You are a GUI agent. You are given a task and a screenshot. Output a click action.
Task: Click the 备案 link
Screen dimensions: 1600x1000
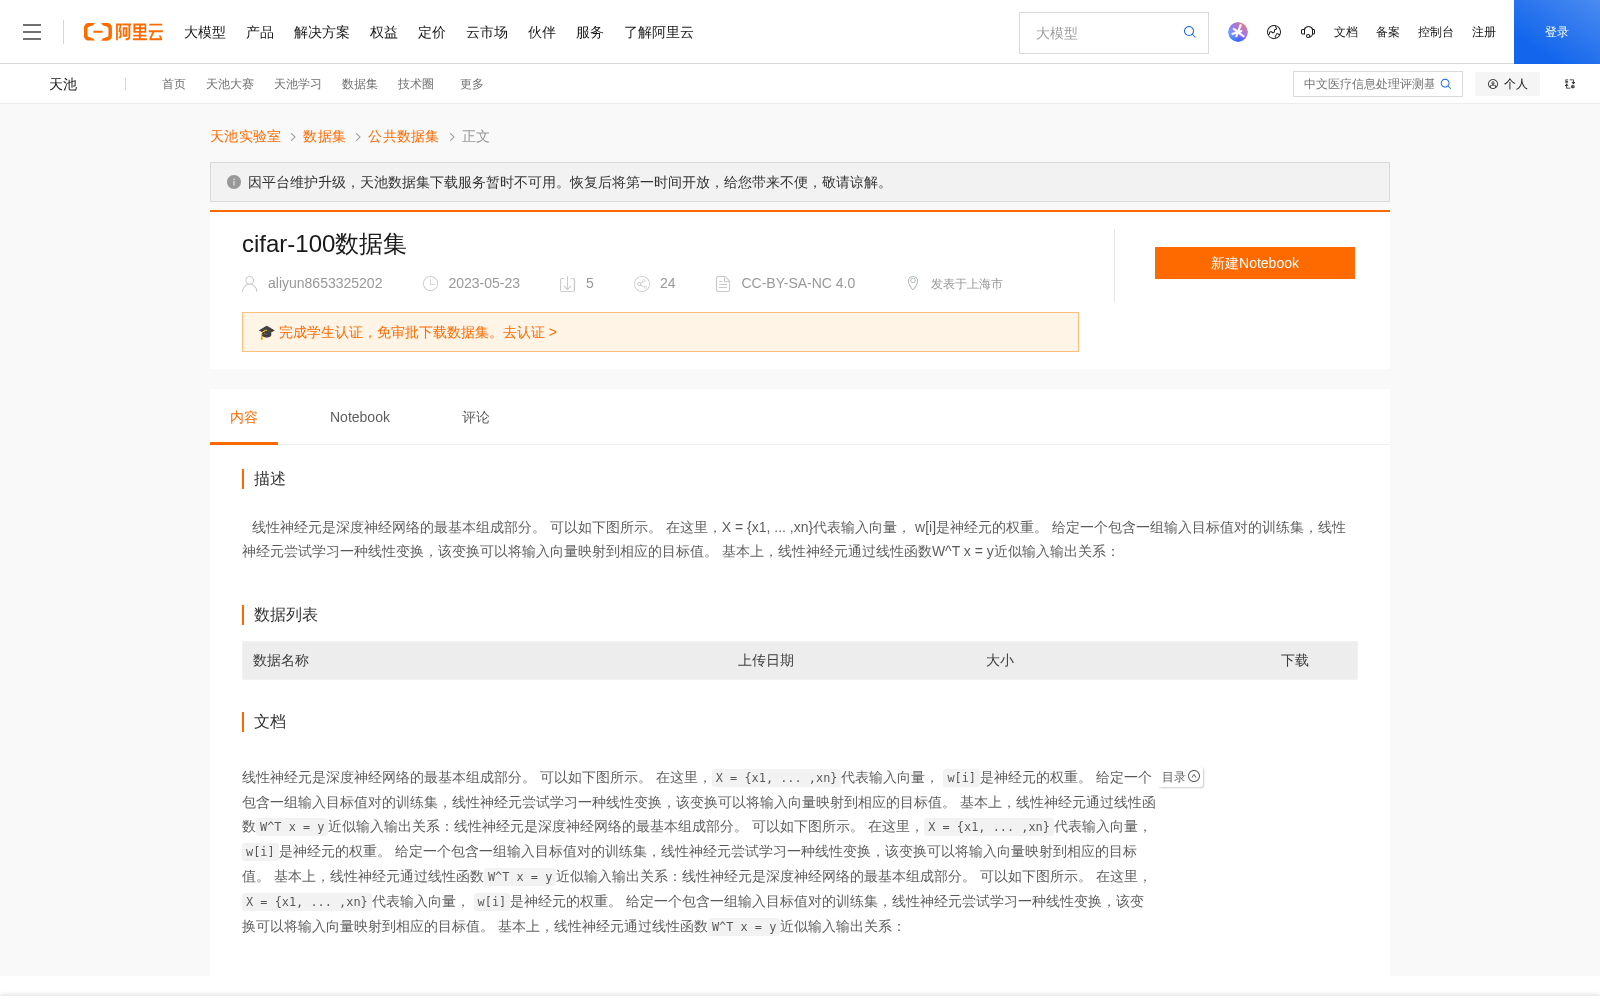click(1388, 32)
